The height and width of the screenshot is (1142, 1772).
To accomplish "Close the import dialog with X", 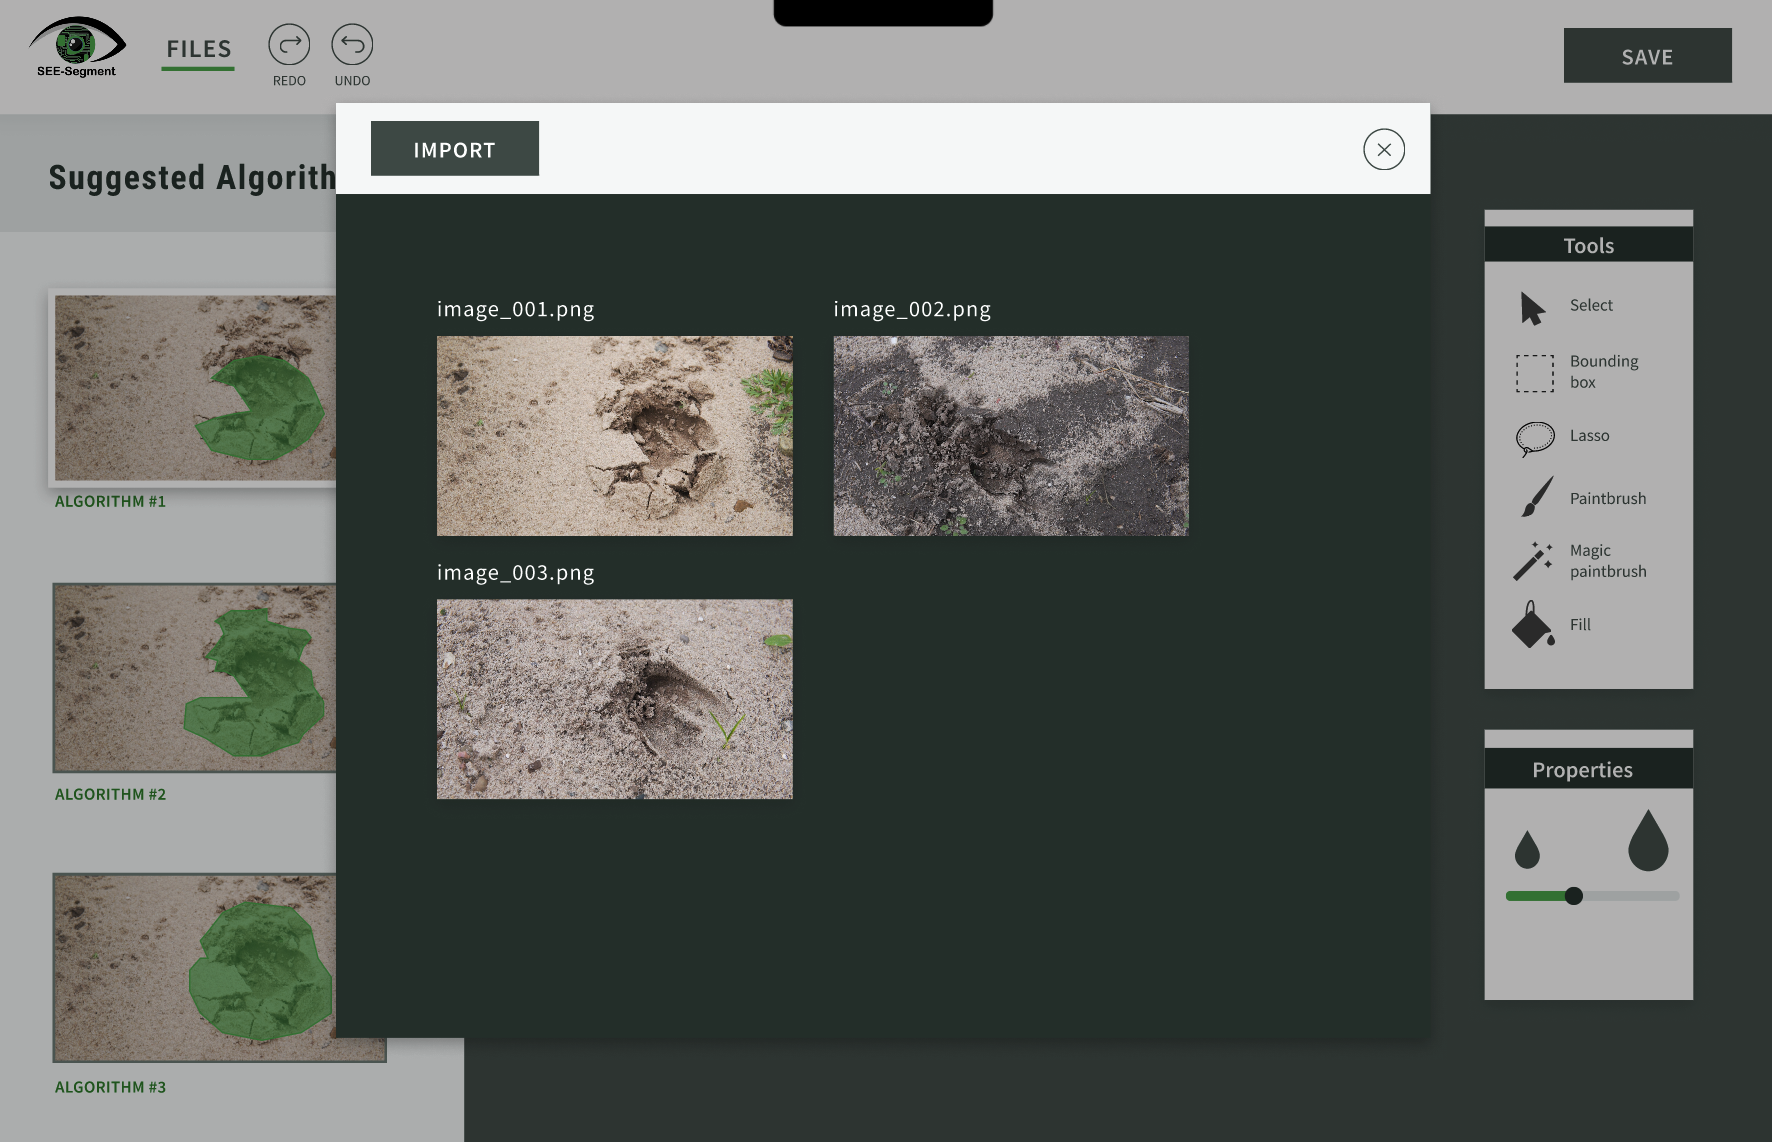I will point(1384,149).
